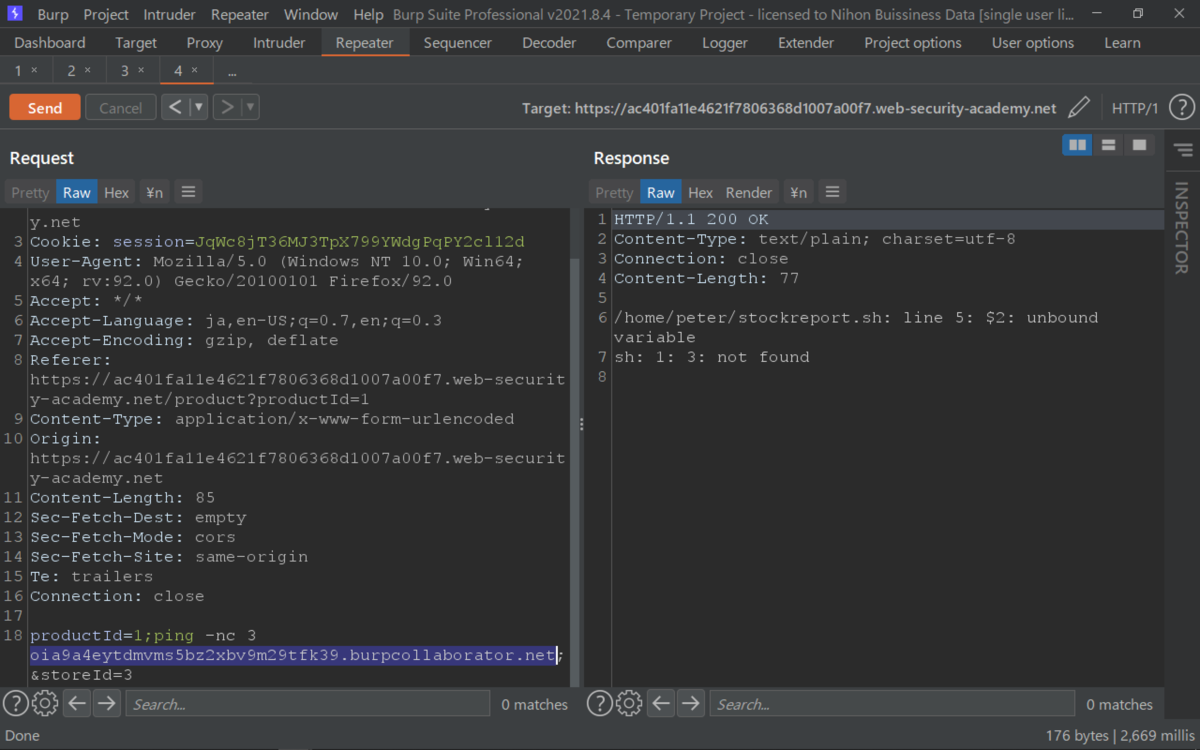Switch to the Extender tab

806,43
